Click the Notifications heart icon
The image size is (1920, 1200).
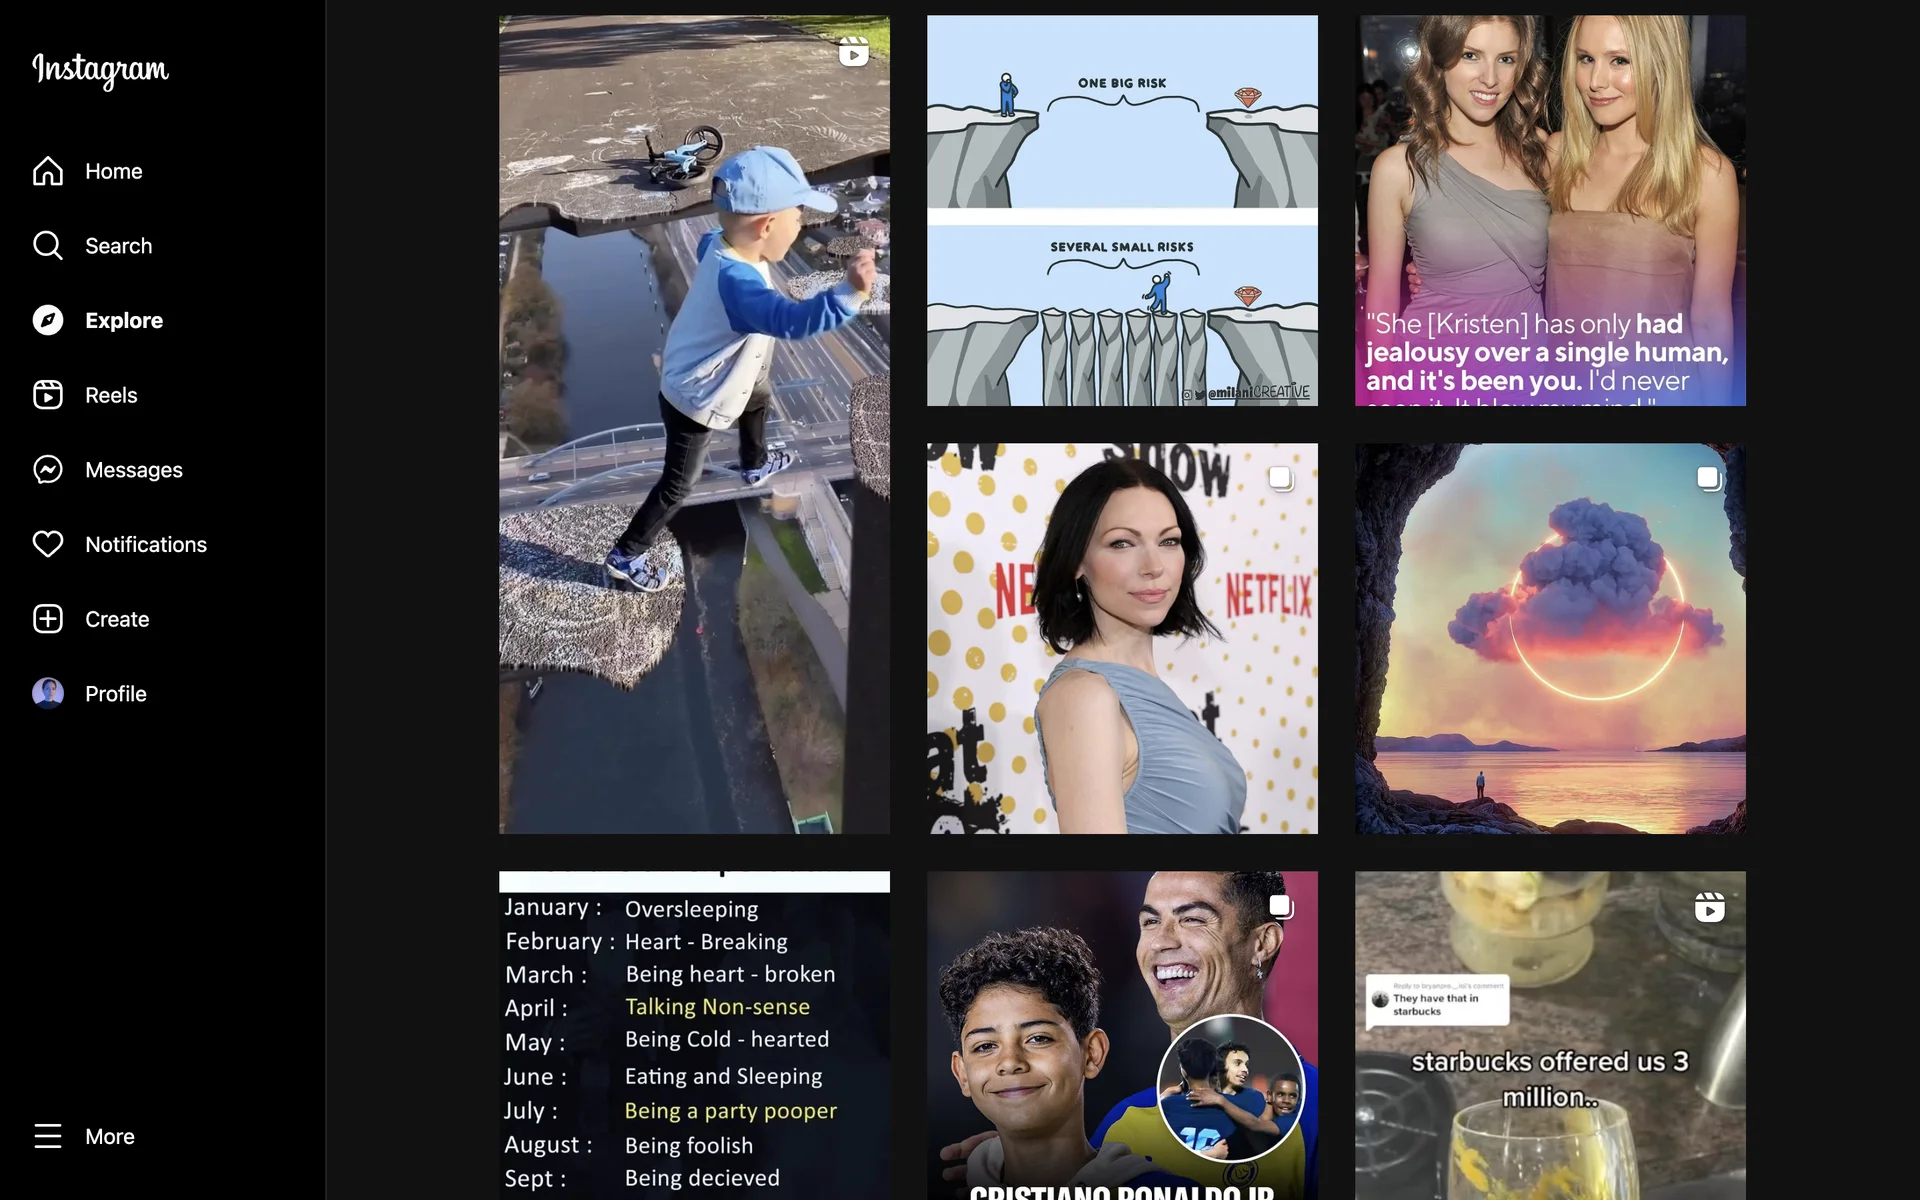47,544
